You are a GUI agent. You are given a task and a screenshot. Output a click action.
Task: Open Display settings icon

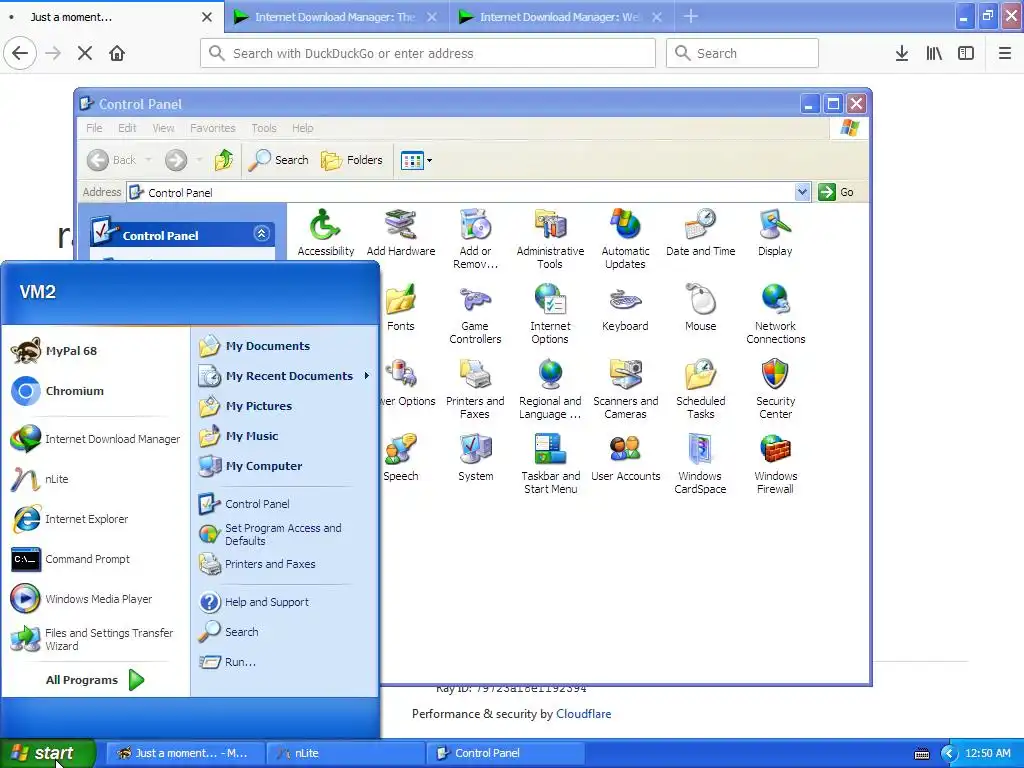pos(775,233)
